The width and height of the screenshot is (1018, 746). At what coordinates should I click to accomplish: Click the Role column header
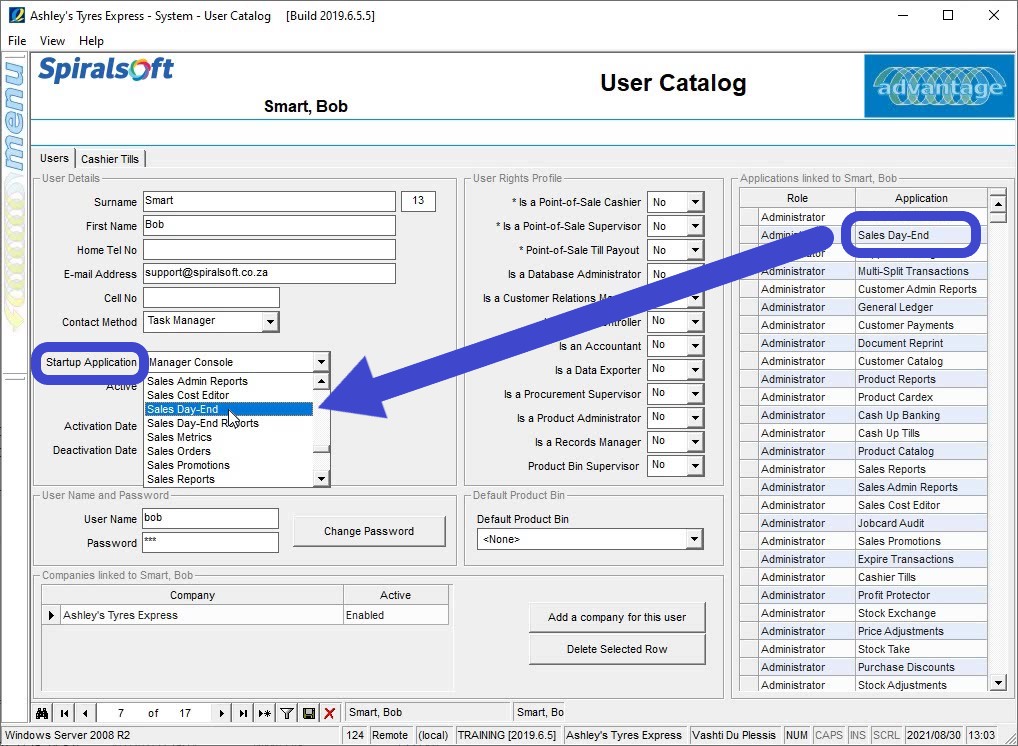tap(797, 198)
